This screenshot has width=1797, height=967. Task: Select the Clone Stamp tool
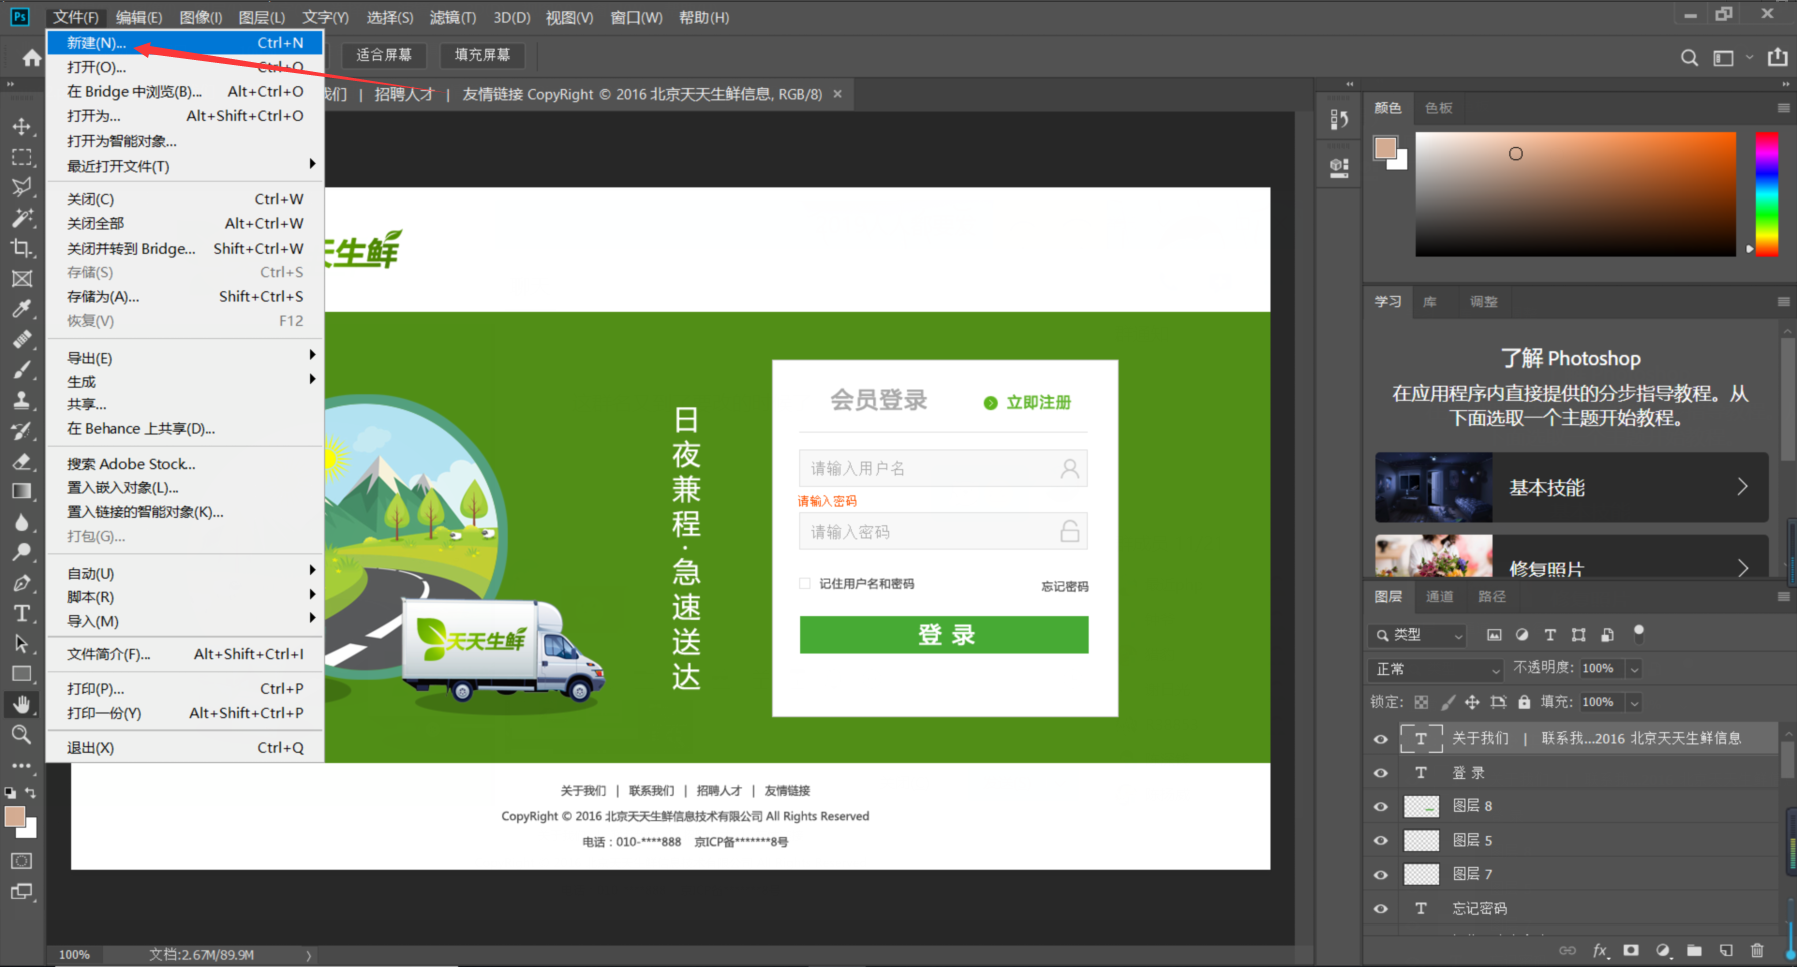pyautogui.click(x=21, y=400)
